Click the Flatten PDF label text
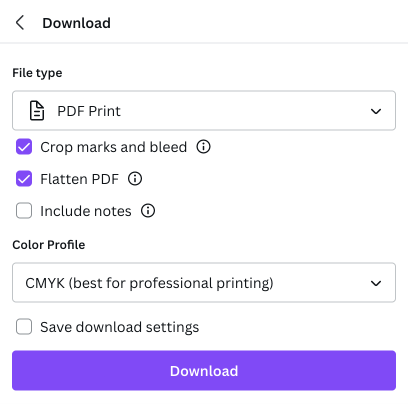Image resolution: width=408 pixels, height=404 pixels. coord(79,179)
